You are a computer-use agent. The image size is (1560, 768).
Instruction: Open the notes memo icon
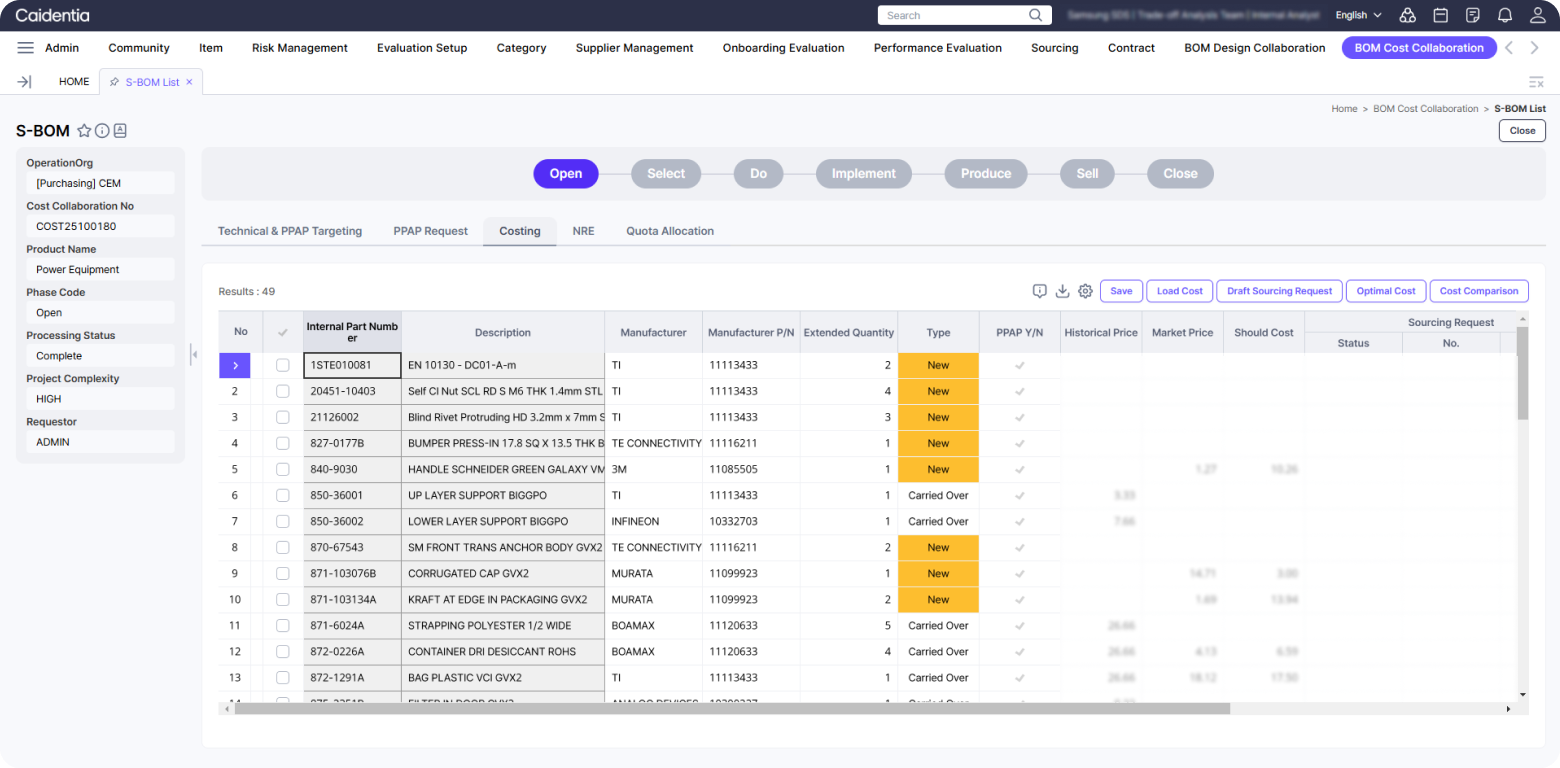click(1472, 15)
